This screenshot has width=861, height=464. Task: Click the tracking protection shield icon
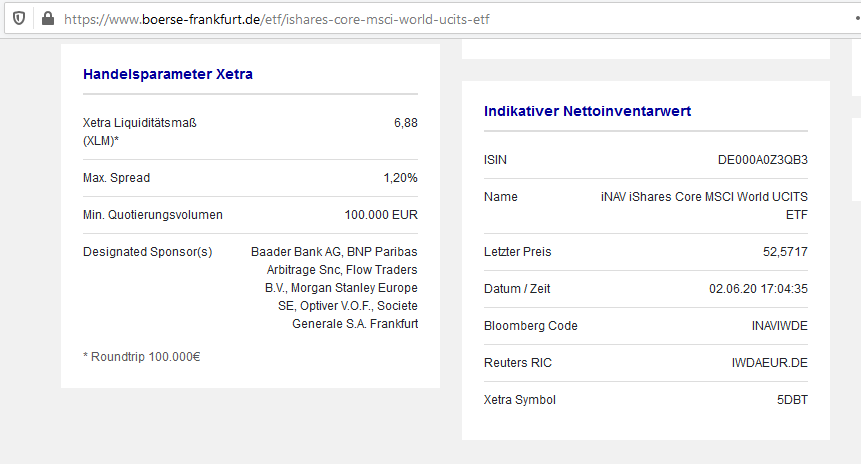[x=19, y=19]
